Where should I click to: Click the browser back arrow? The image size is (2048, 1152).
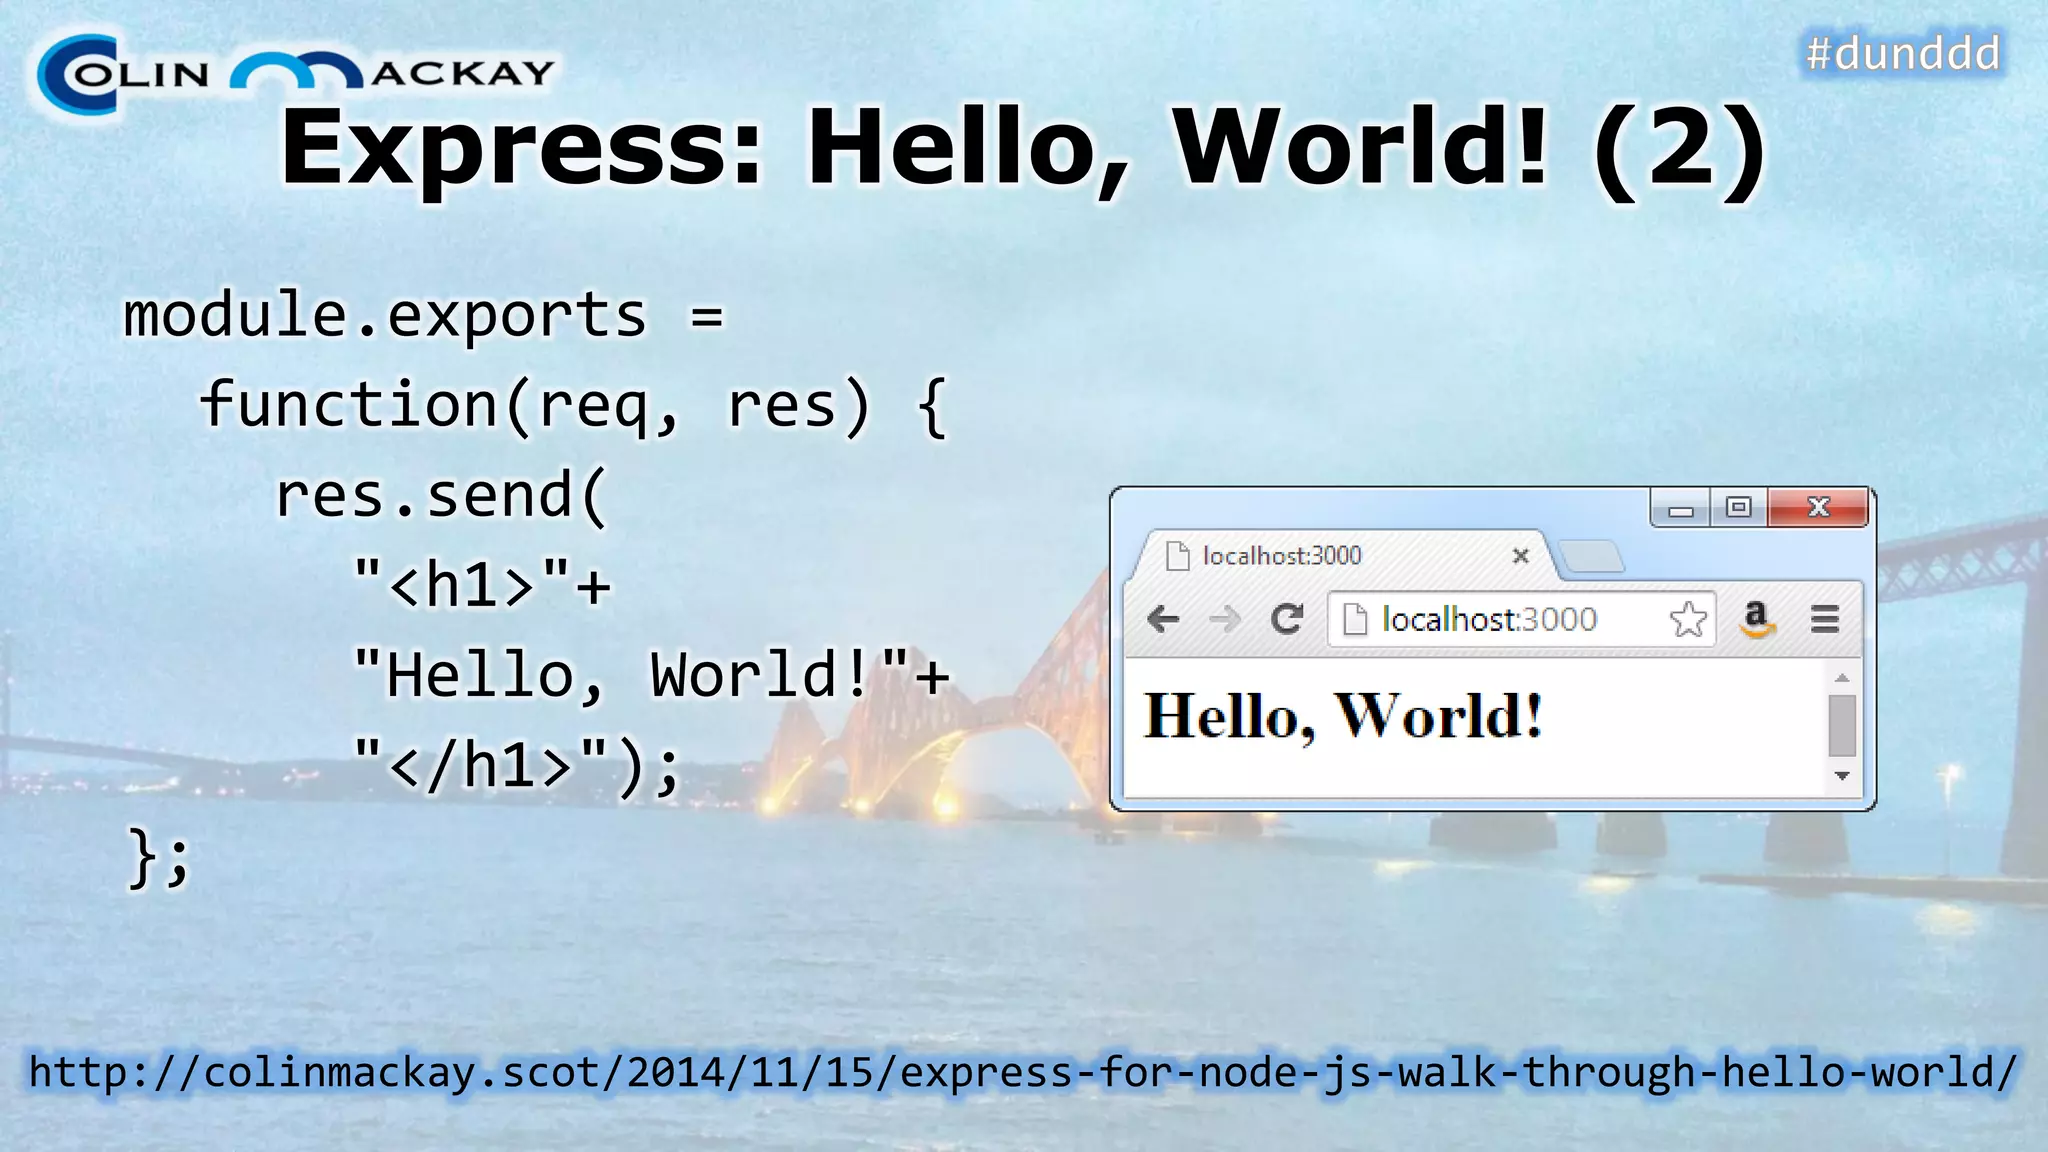coord(1163,620)
